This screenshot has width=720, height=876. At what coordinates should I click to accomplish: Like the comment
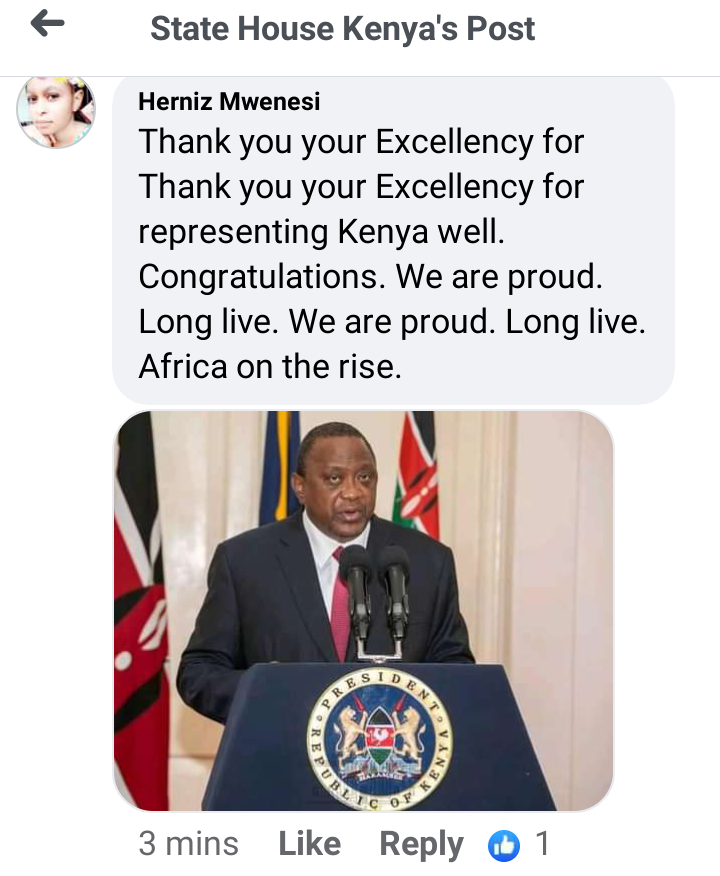pyautogui.click(x=309, y=844)
